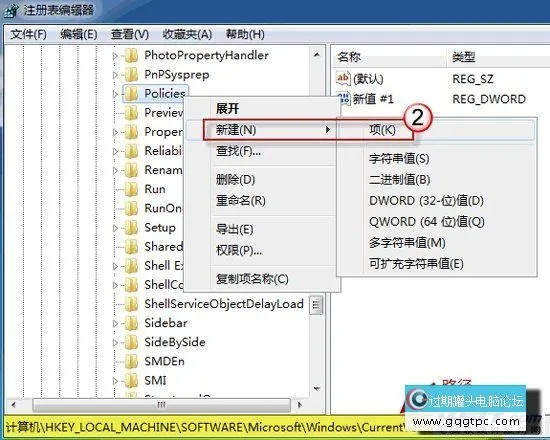Select DWORD (32-位)值(D) in the submenu
The width and height of the screenshot is (550, 440).
[x=436, y=201]
